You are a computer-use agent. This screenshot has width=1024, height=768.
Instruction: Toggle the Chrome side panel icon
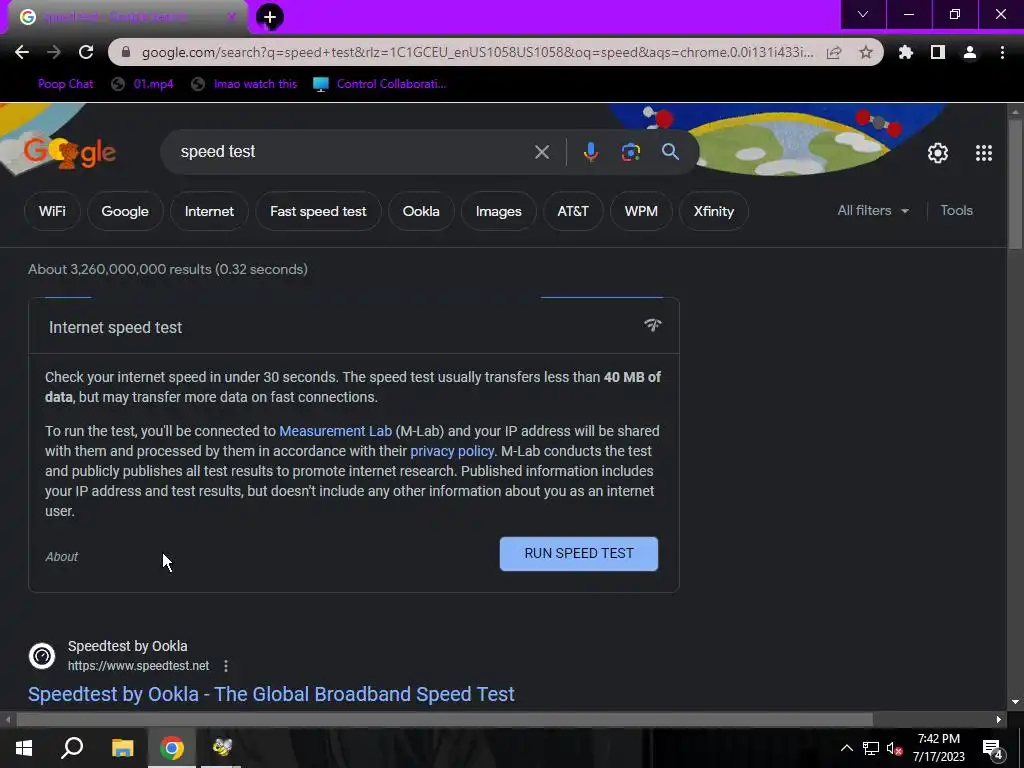[938, 52]
